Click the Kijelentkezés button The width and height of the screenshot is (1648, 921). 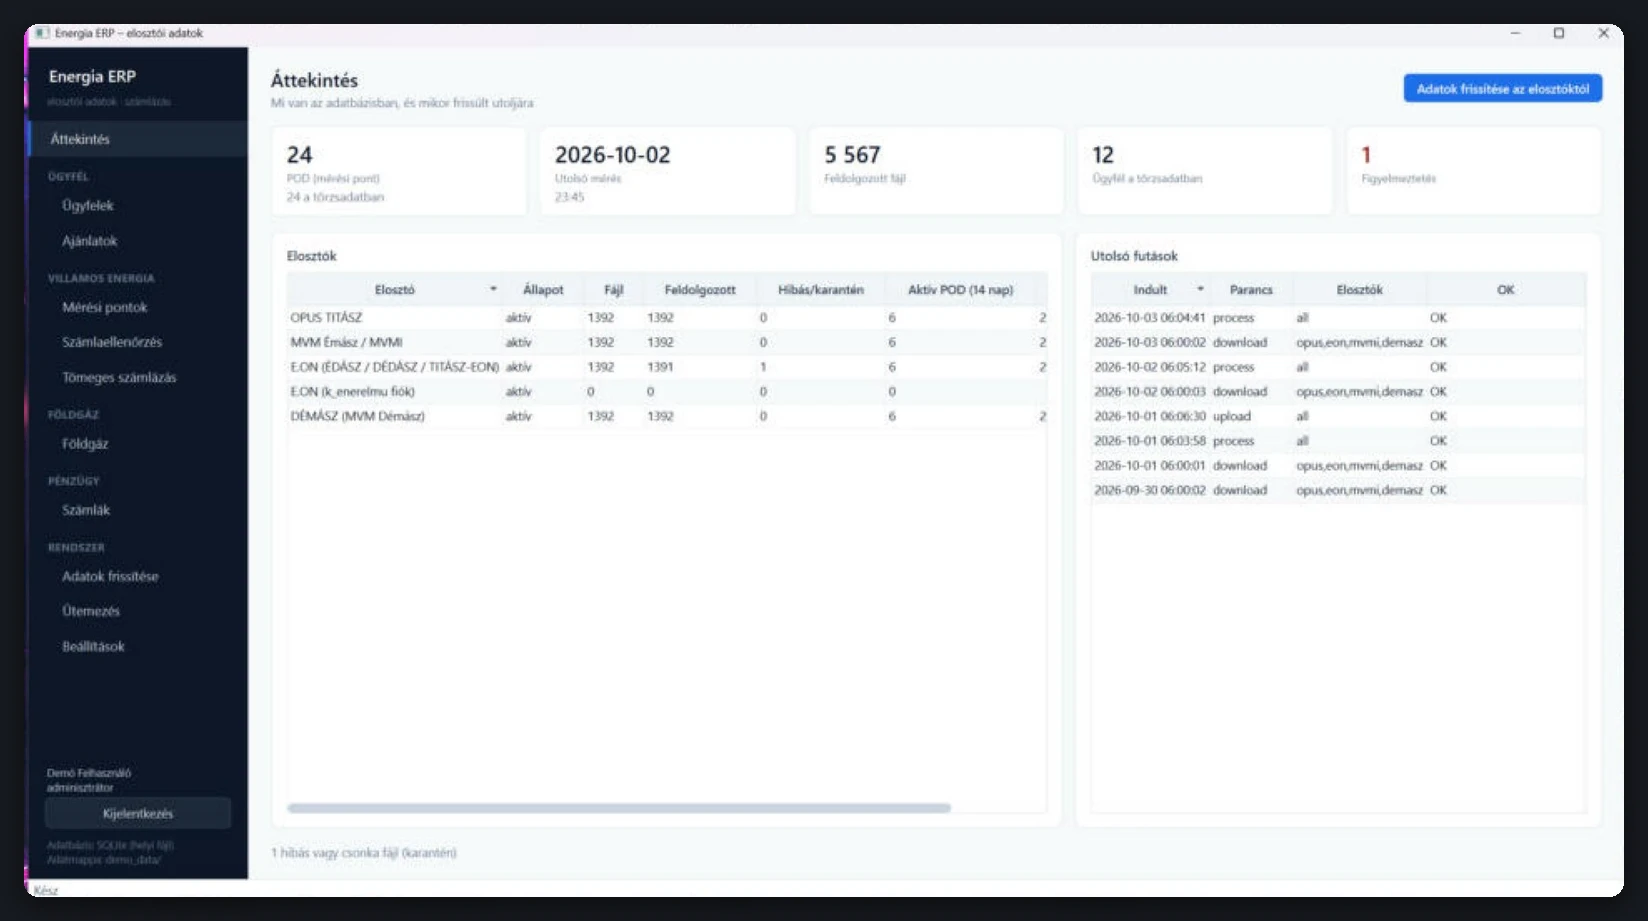coord(138,813)
